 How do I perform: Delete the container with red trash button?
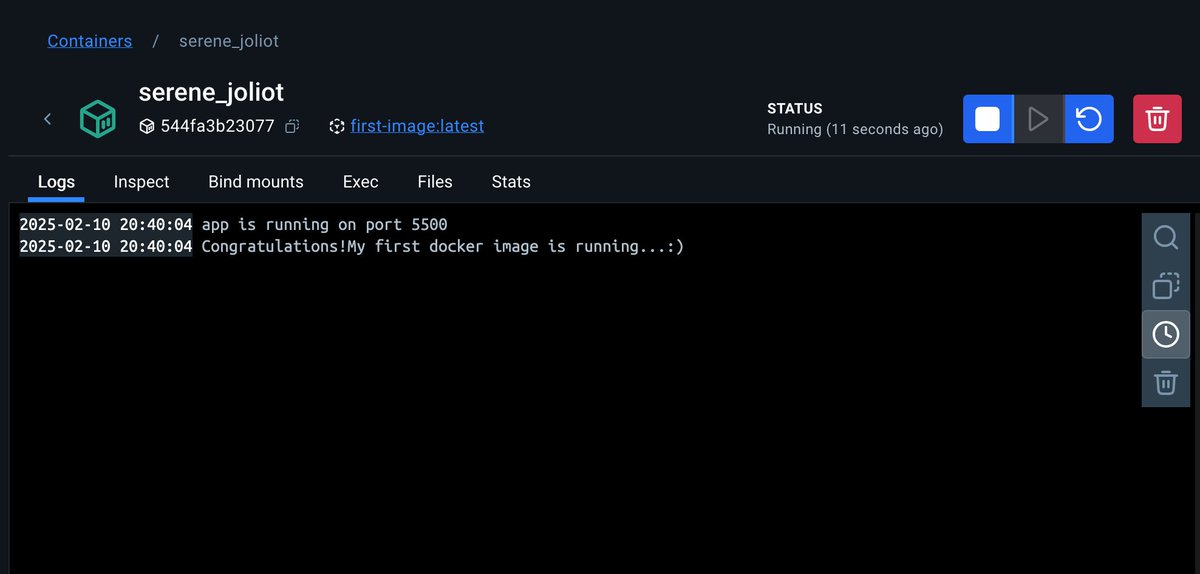pyautogui.click(x=1157, y=119)
